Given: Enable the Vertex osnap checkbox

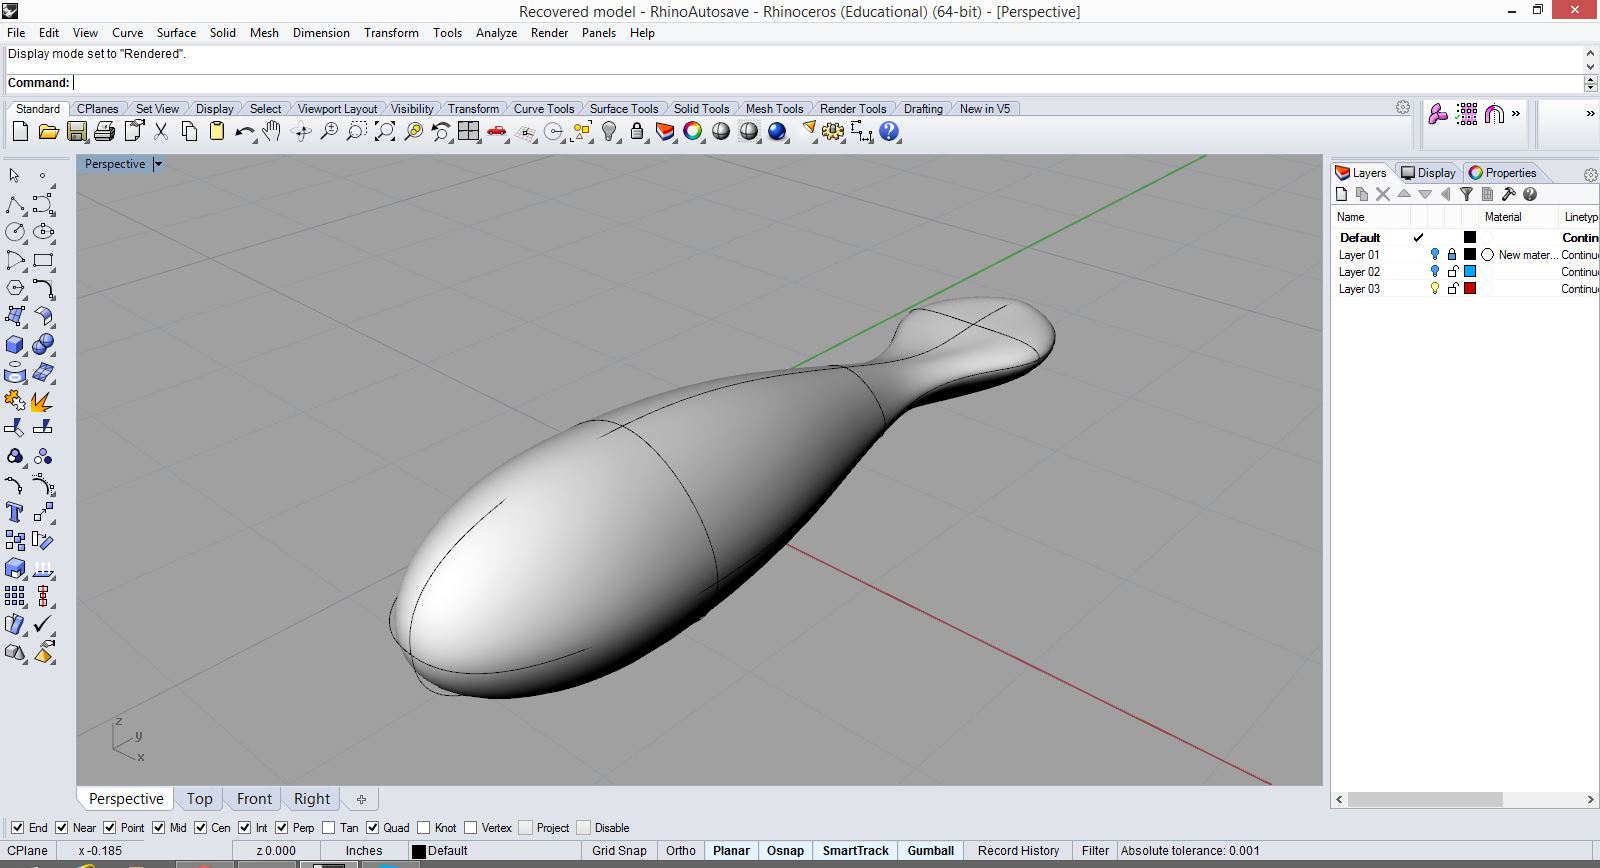Looking at the screenshot, I should 471,827.
